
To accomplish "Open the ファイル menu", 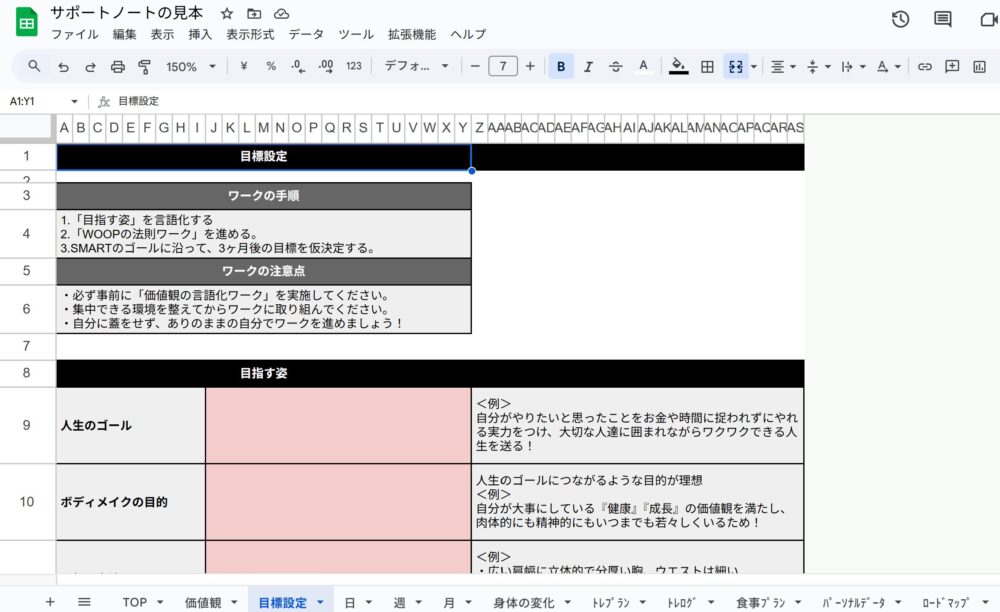I will (75, 34).
